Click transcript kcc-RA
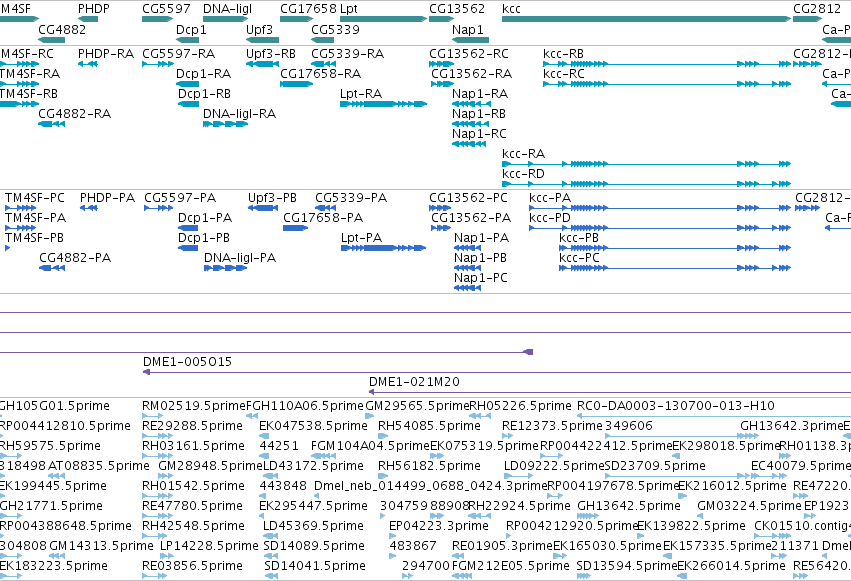This screenshot has width=851, height=581. point(646,164)
